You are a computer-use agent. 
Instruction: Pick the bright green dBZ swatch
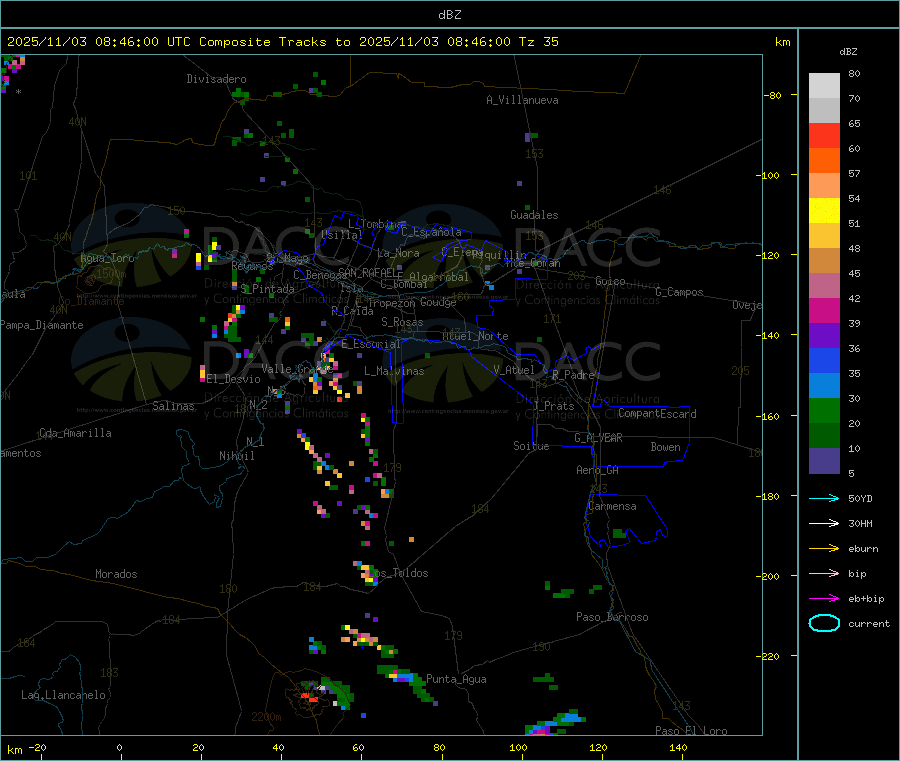pos(824,410)
